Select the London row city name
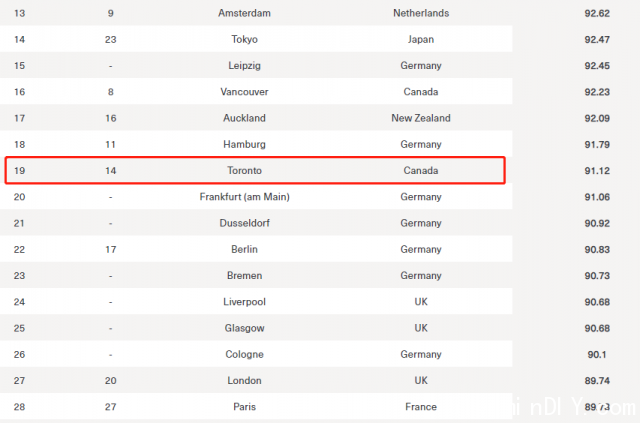Viewport: 640px width, 423px height. click(244, 381)
